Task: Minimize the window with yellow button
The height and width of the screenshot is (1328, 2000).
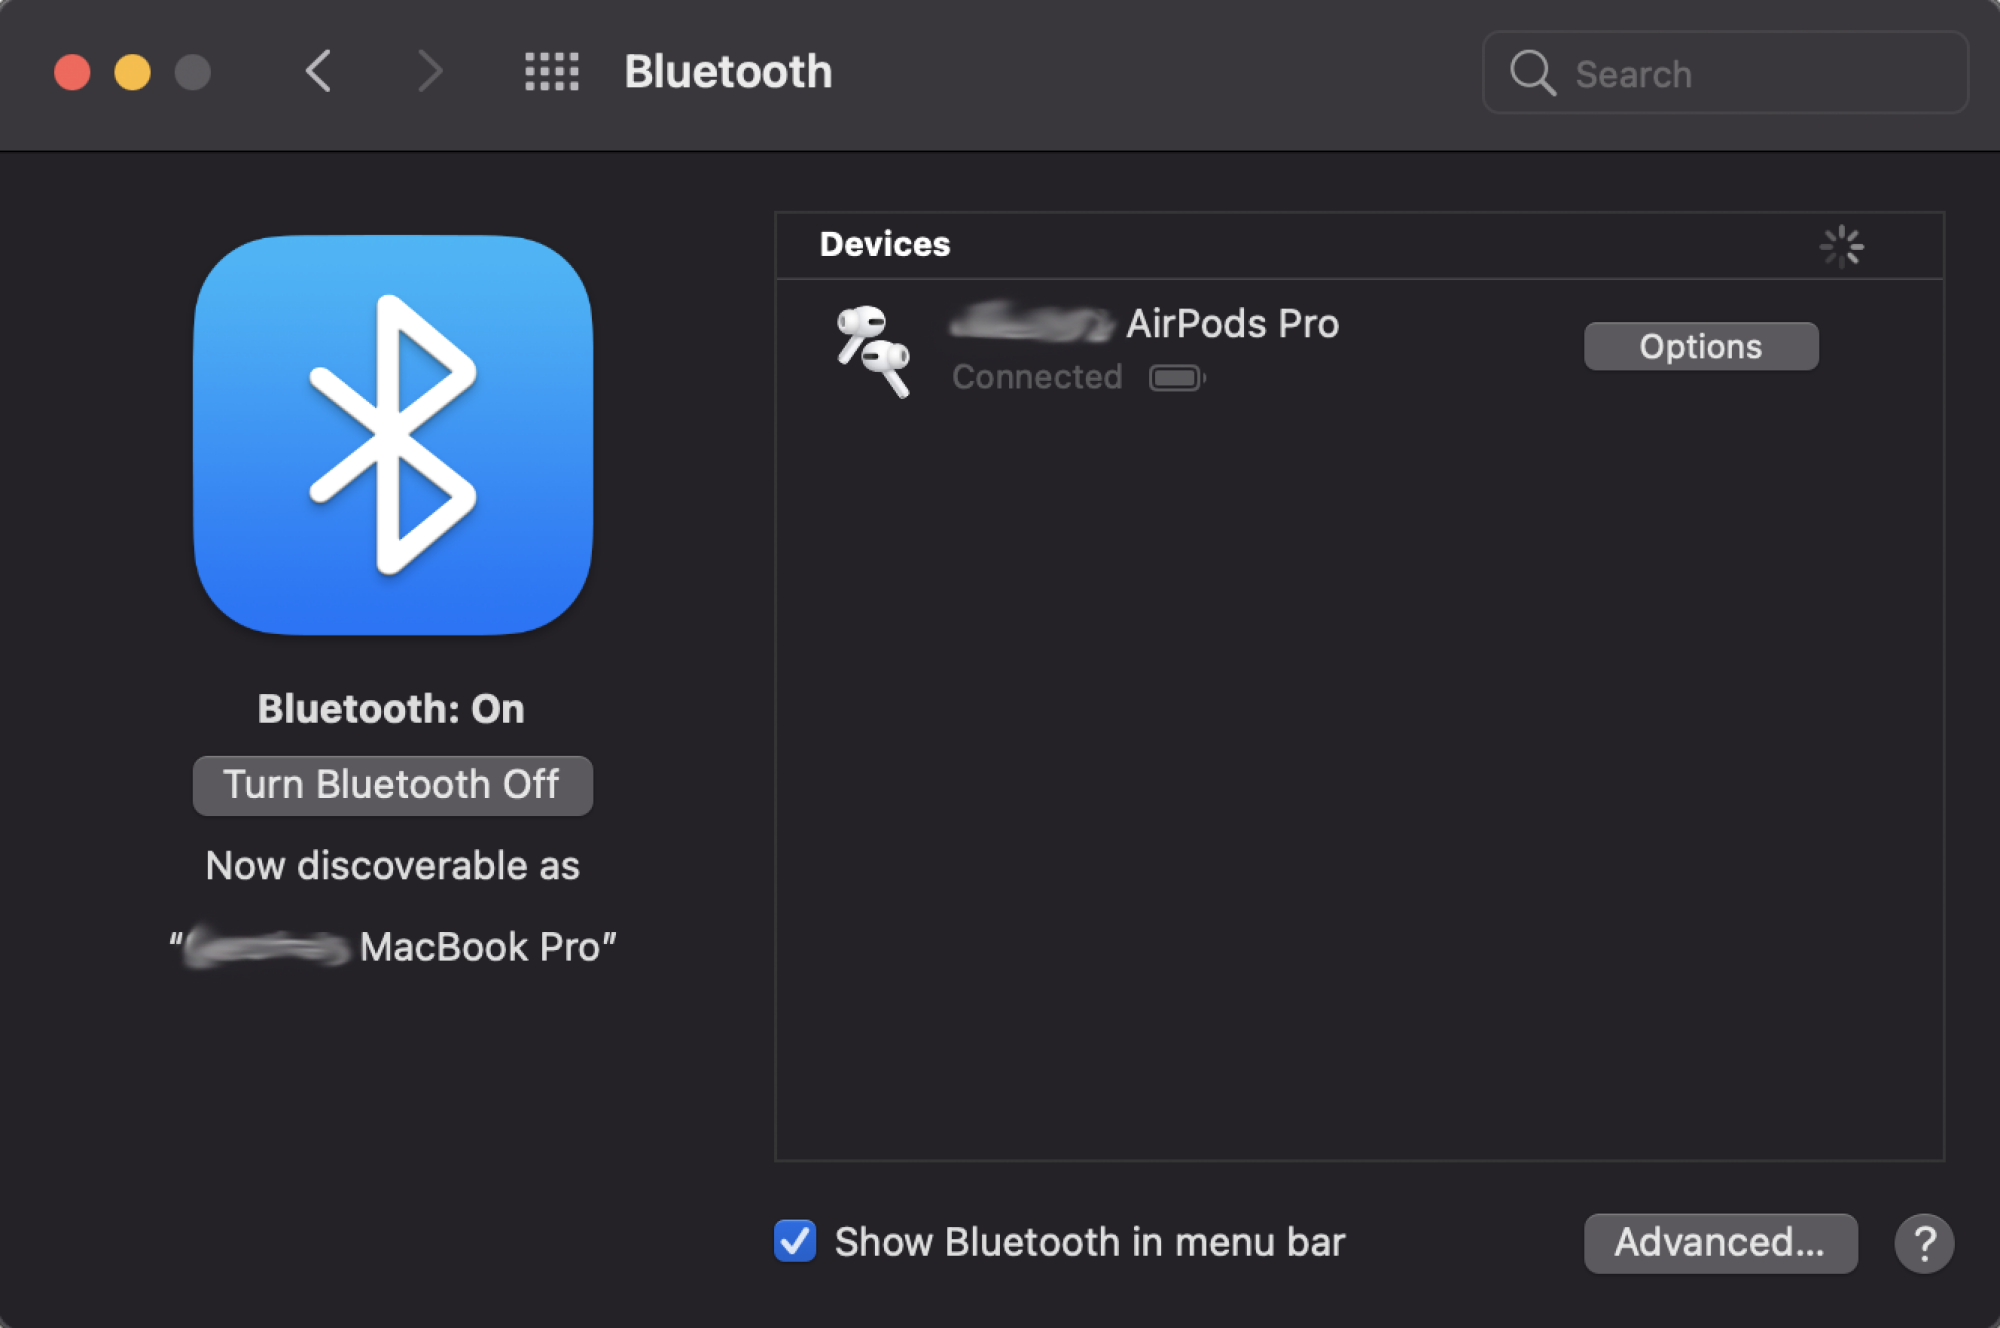Action: 132,72
